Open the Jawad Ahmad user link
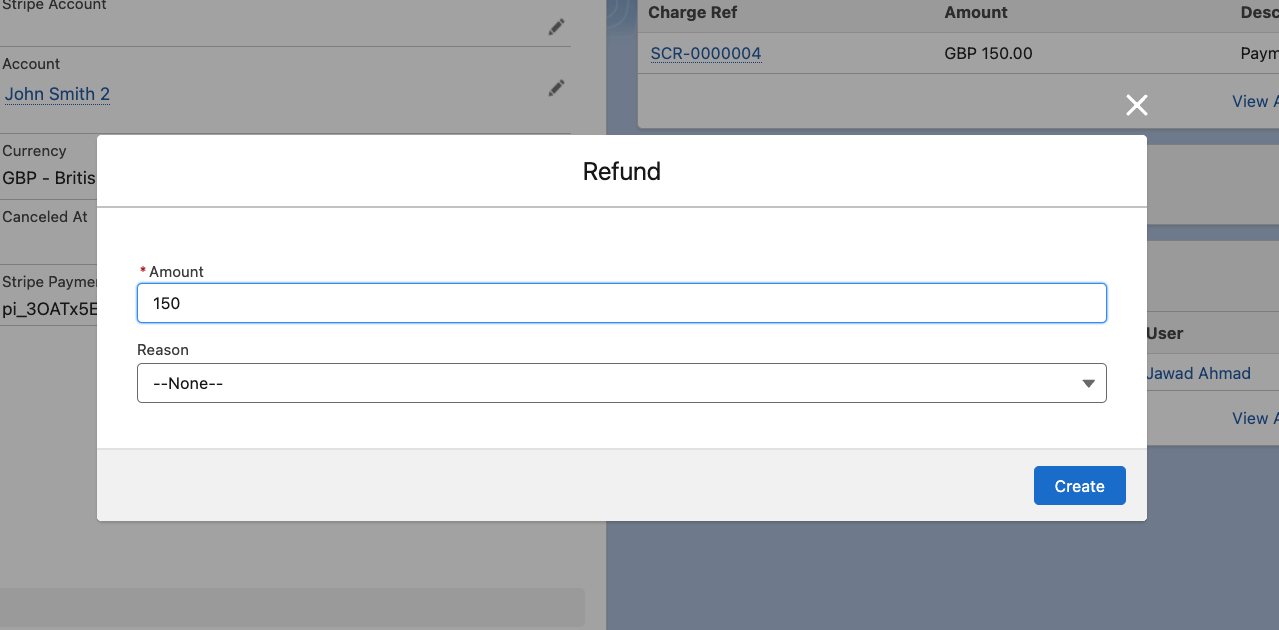This screenshot has width=1279, height=630. 1198,373
